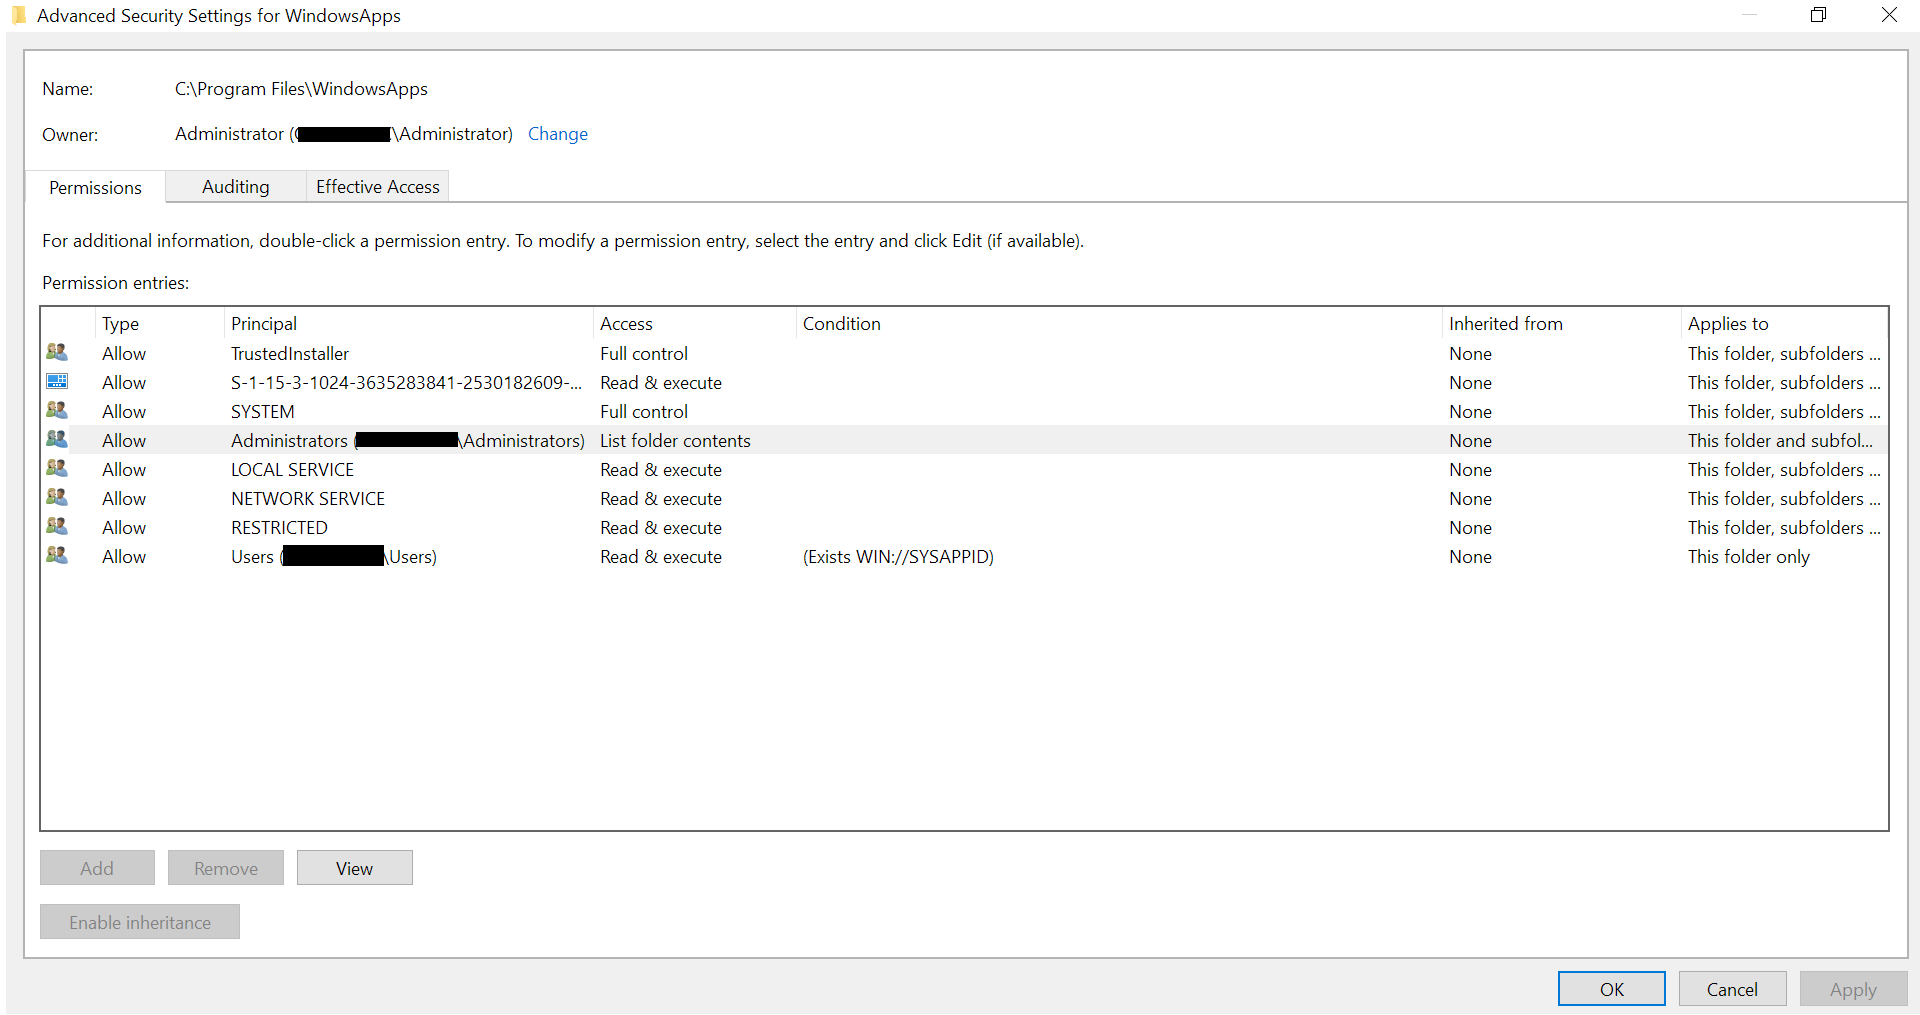The width and height of the screenshot is (1920, 1015).
Task: Select the TrustedInstaller principal entry
Action: pos(290,353)
